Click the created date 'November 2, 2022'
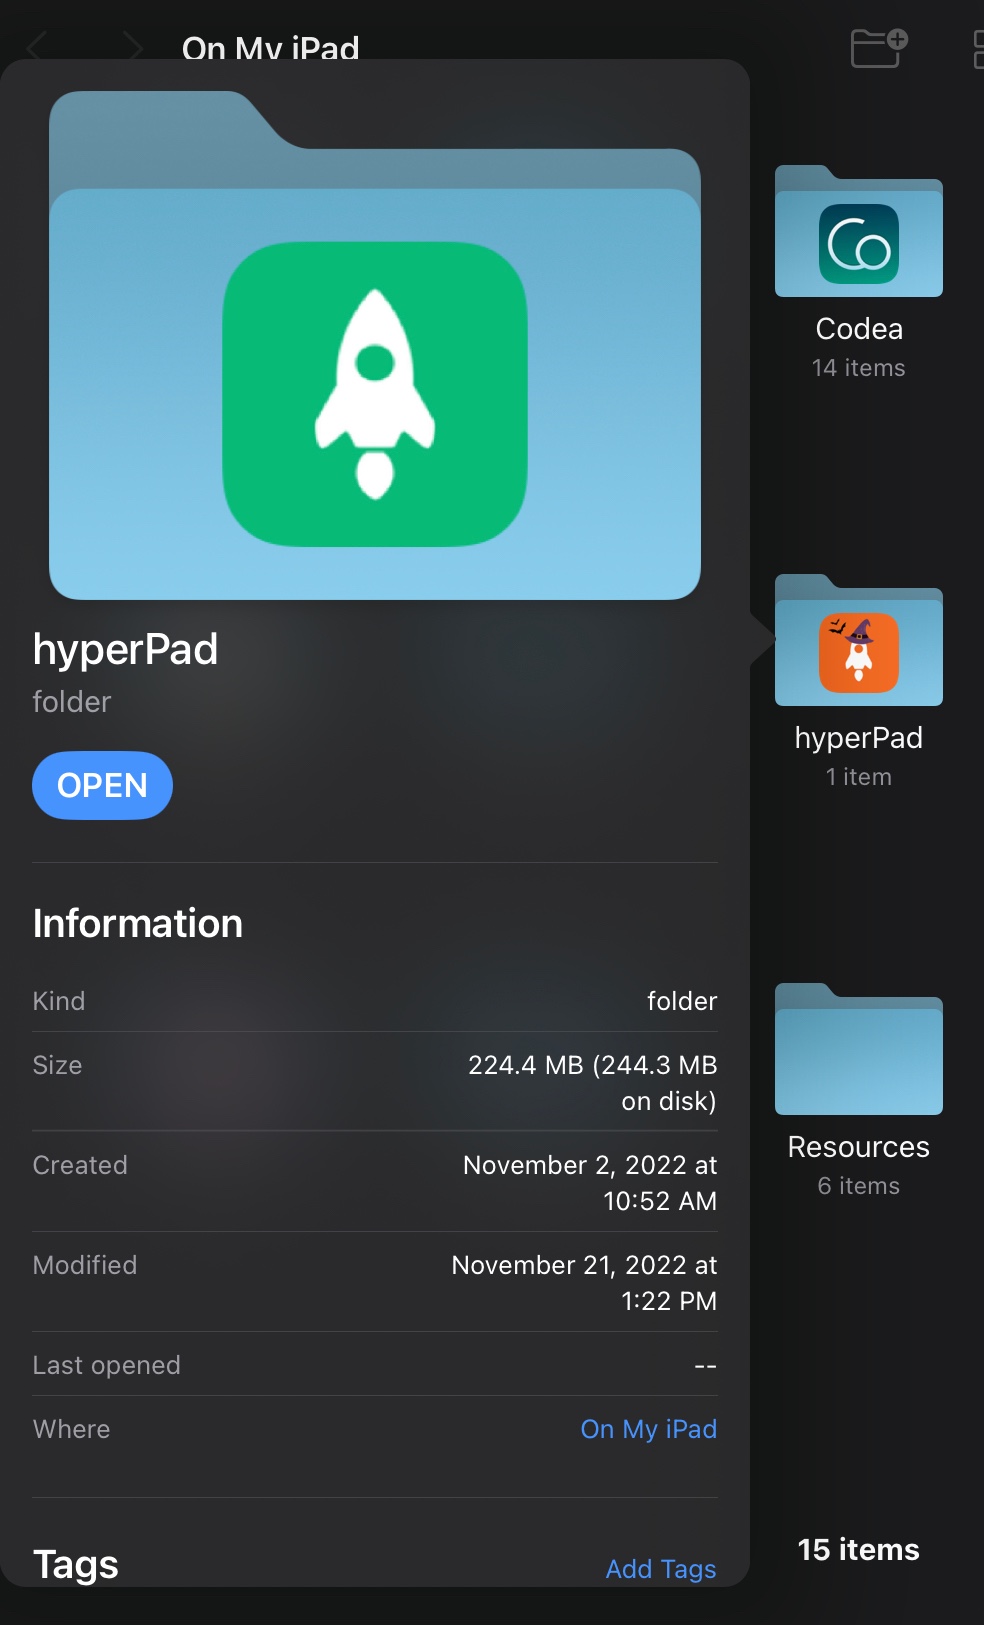 (x=575, y=1165)
